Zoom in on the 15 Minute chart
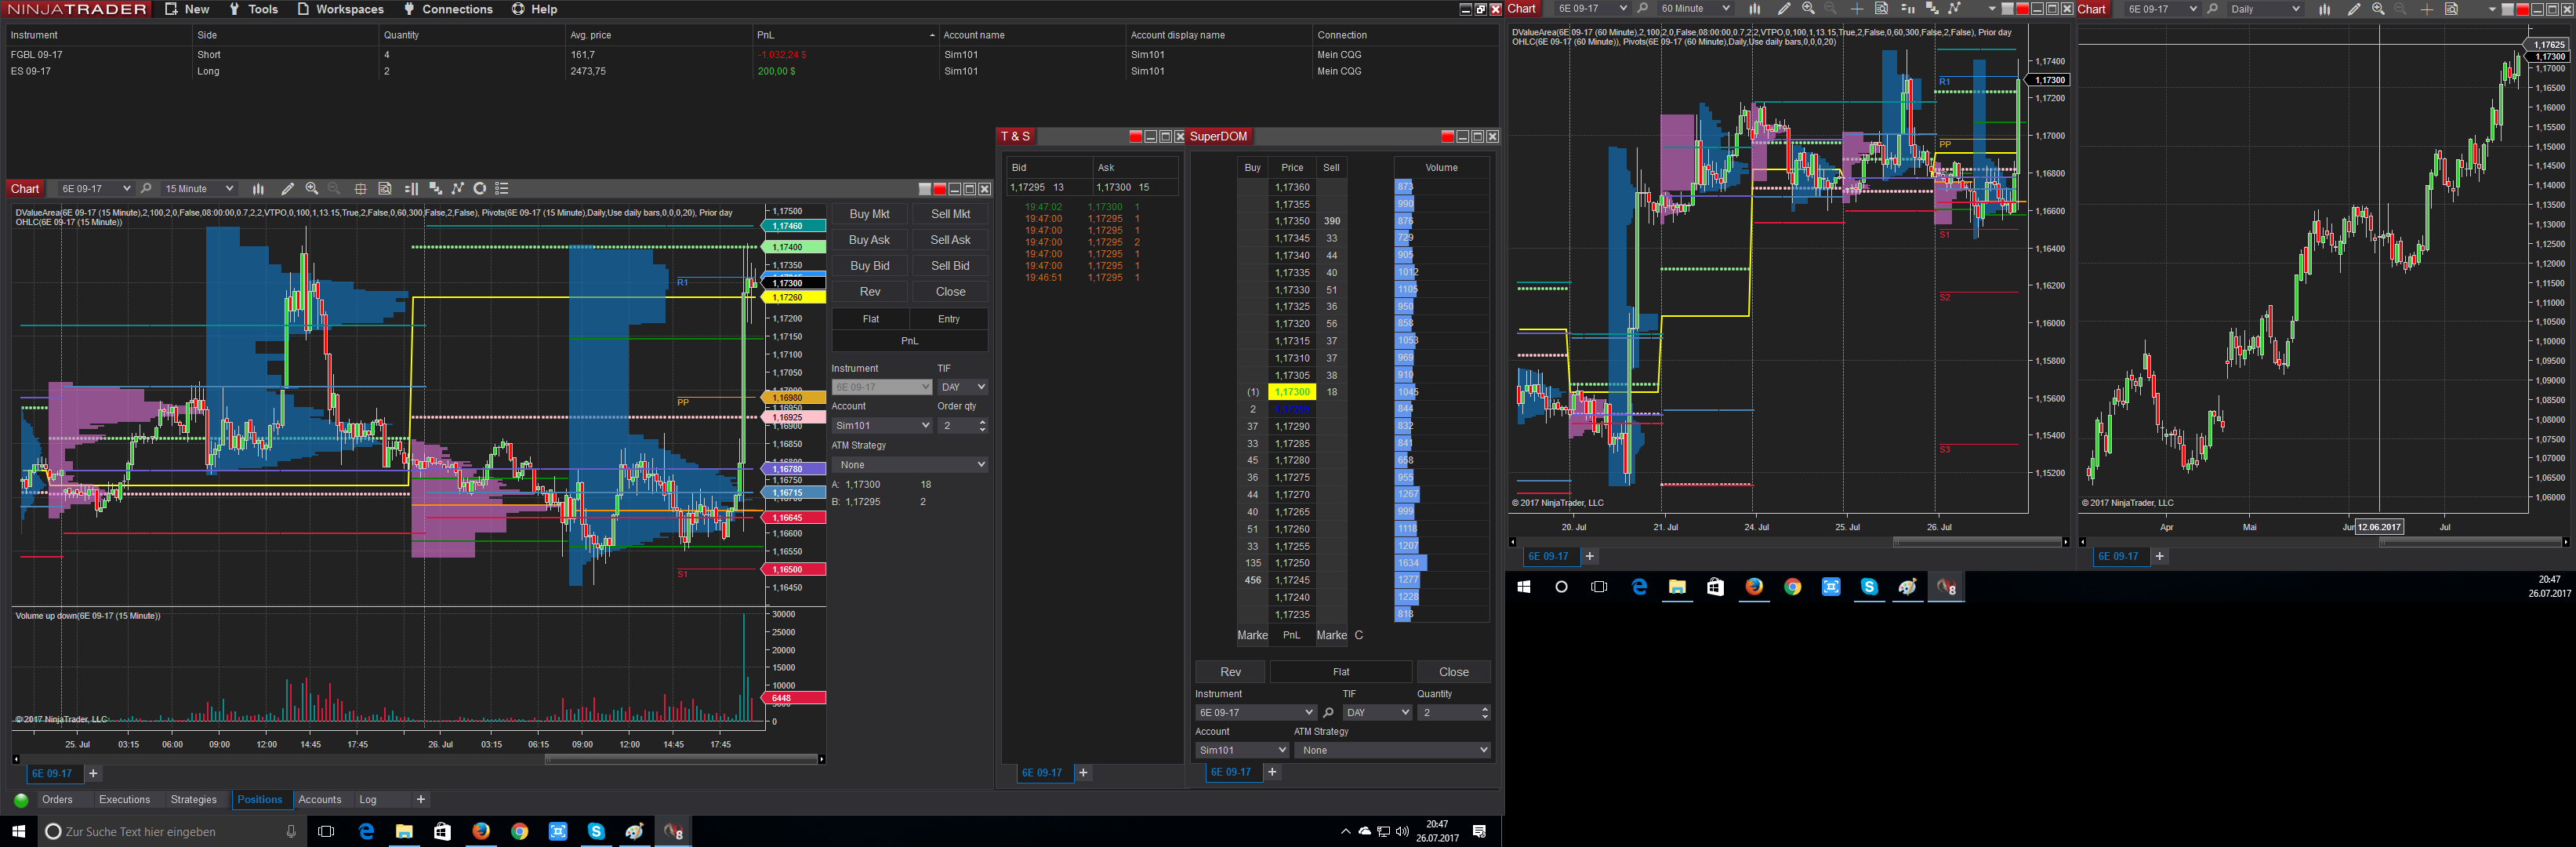This screenshot has width=2576, height=847. [x=312, y=189]
